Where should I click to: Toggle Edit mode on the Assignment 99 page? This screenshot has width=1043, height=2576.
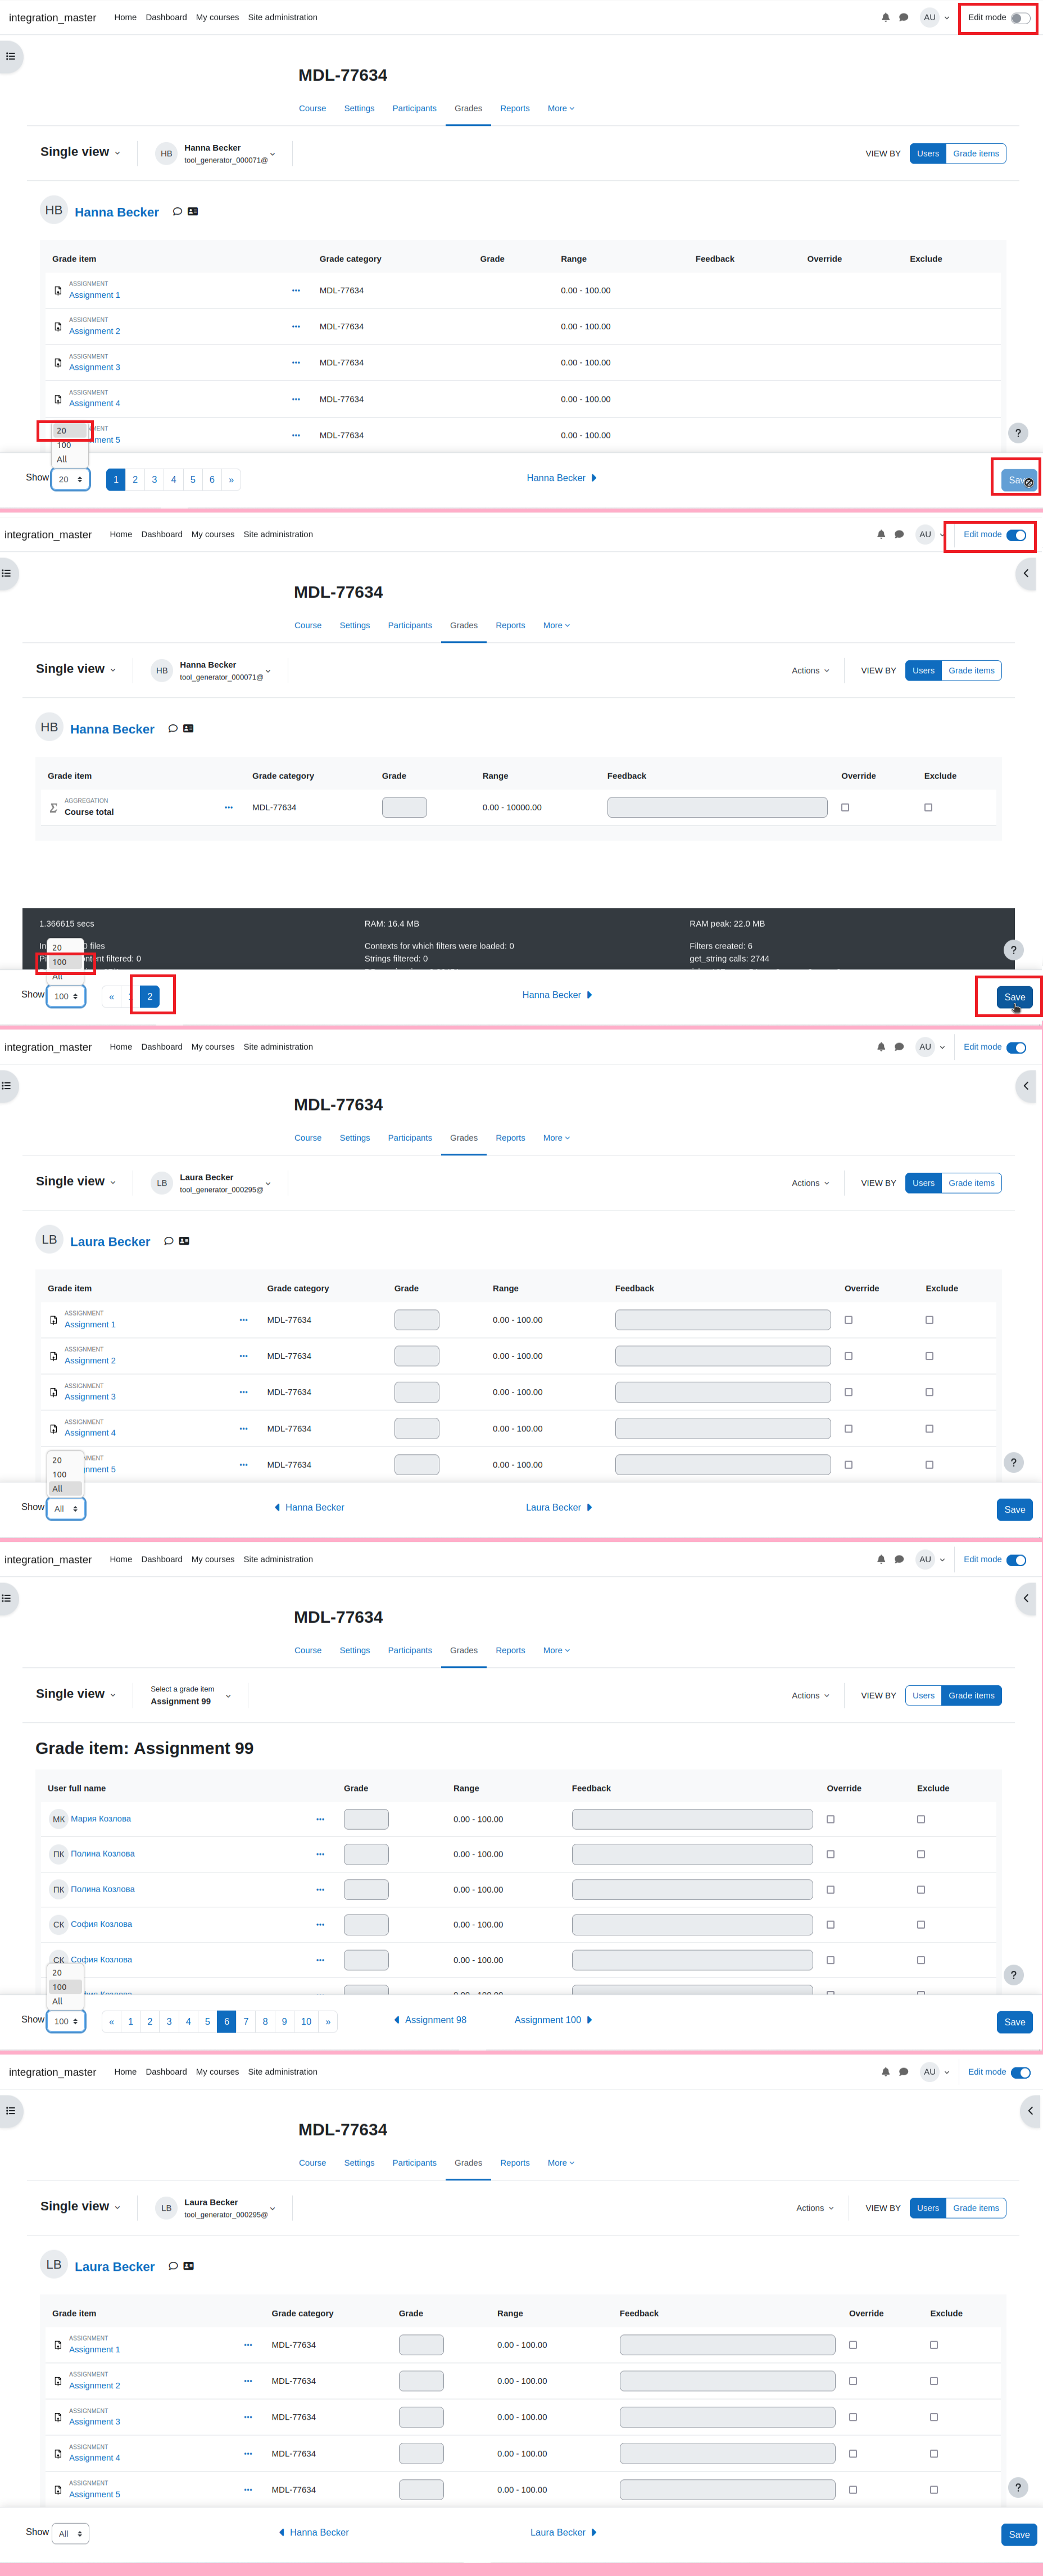[1016, 1560]
